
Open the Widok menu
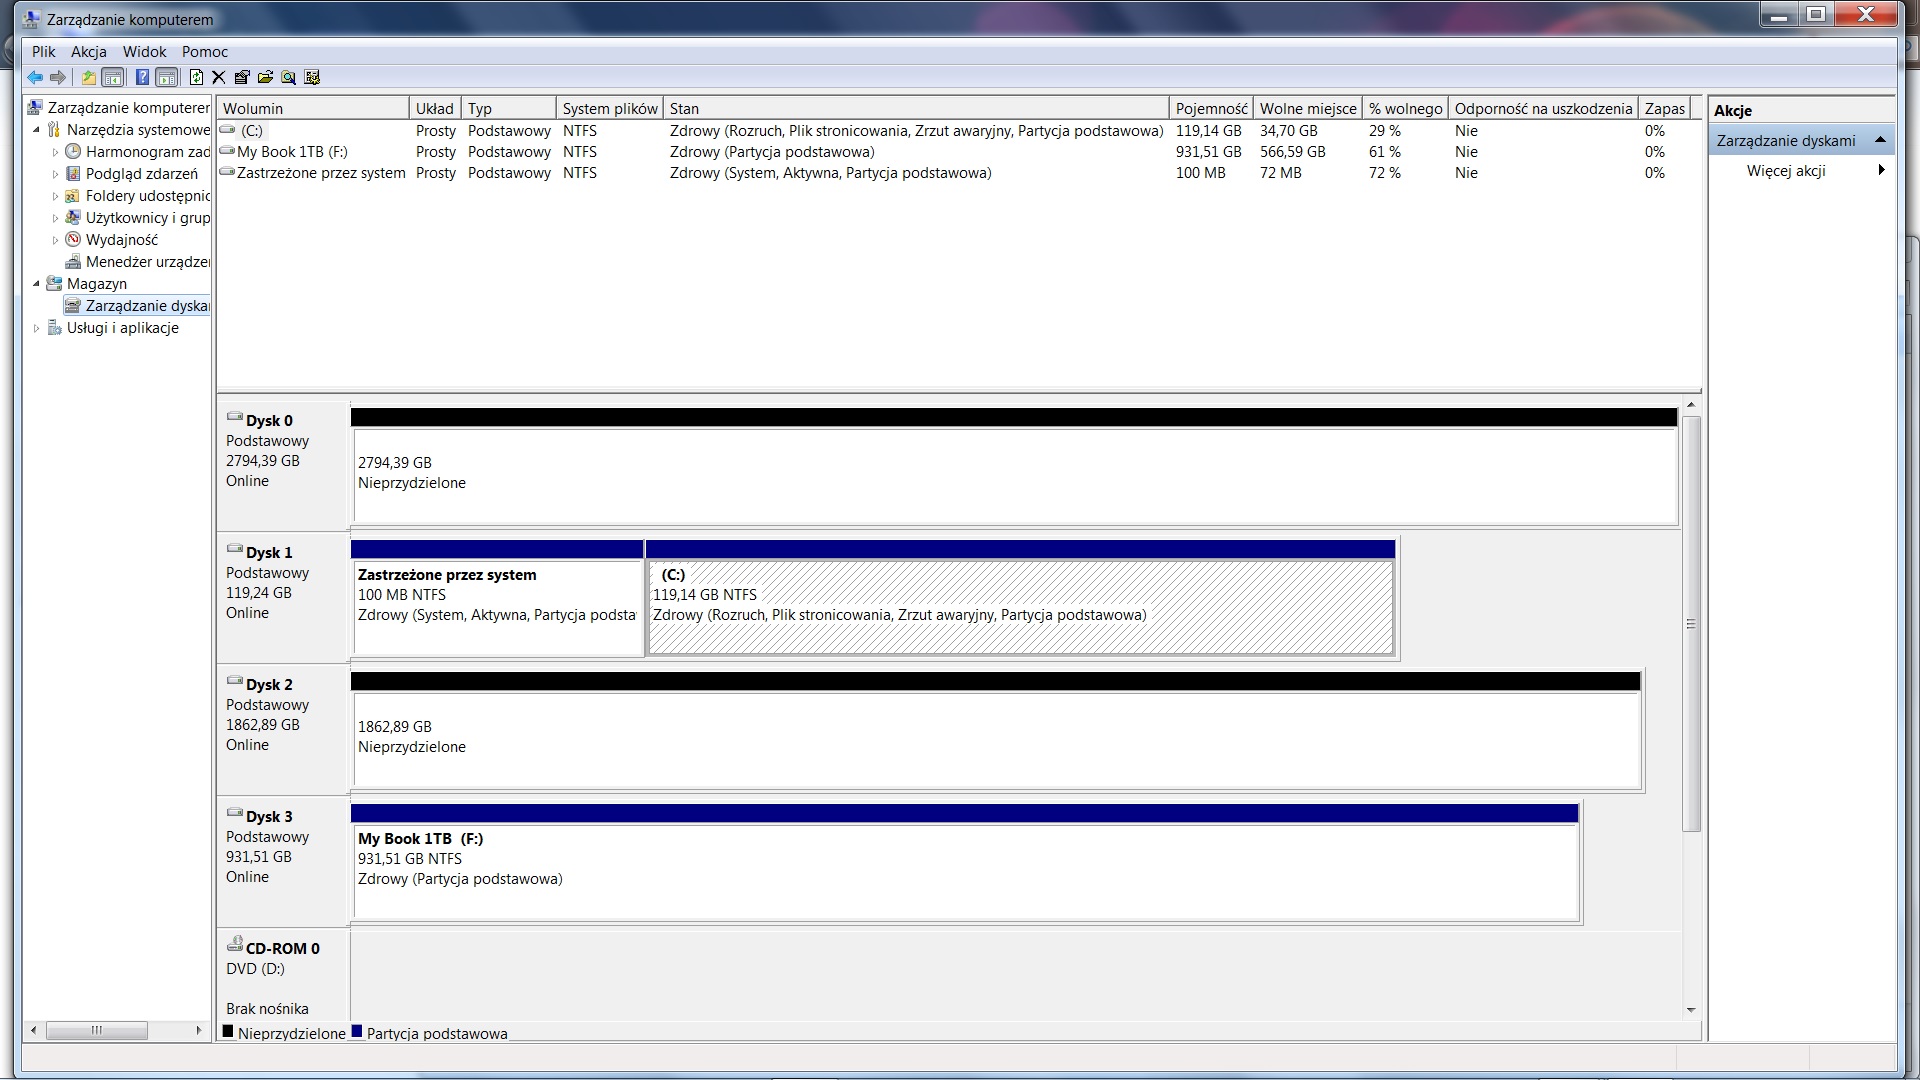(145, 51)
